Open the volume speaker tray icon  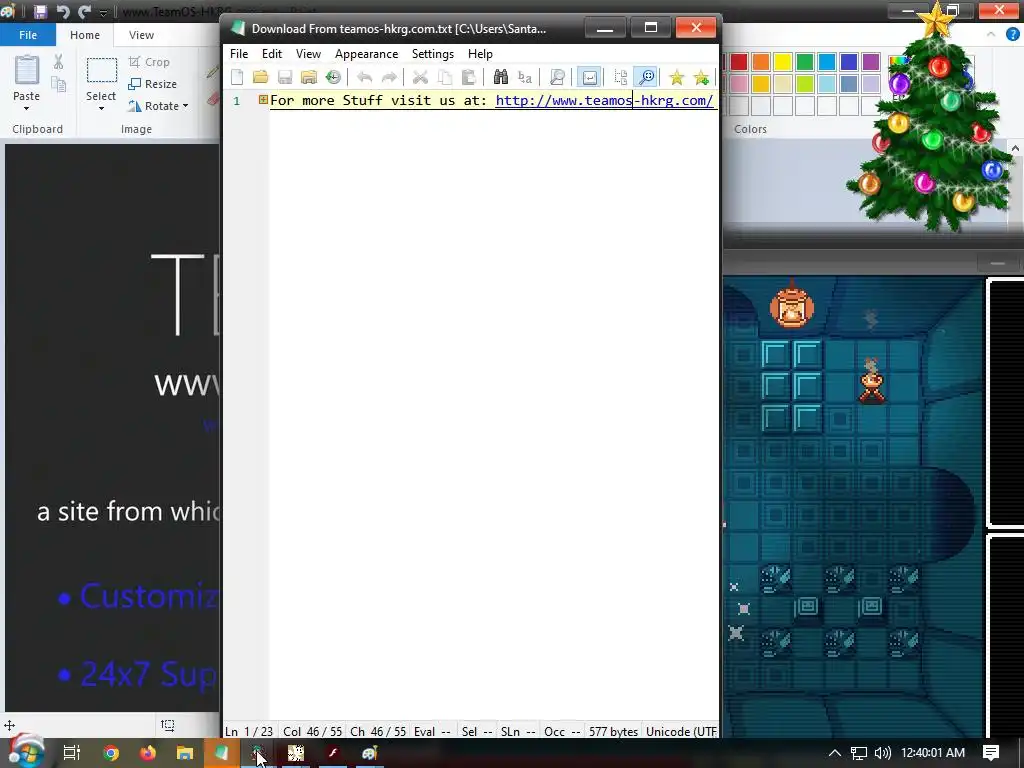[x=882, y=753]
